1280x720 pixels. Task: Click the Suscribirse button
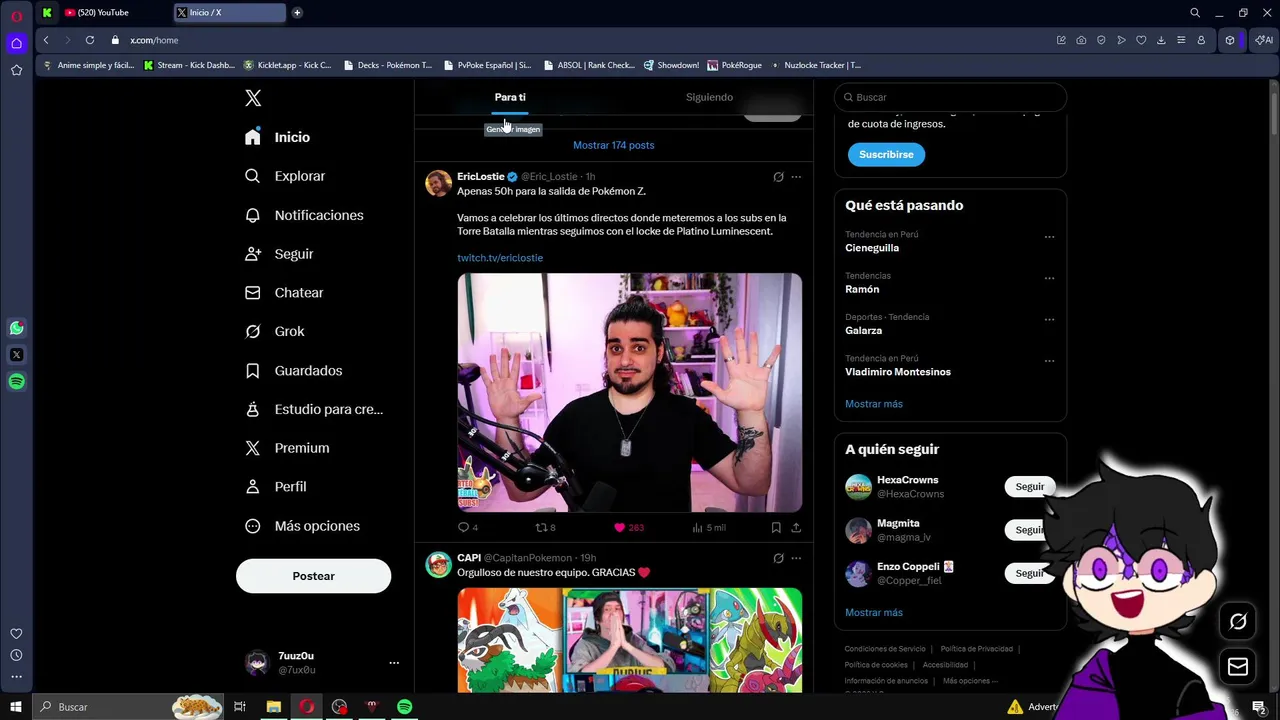point(886,154)
